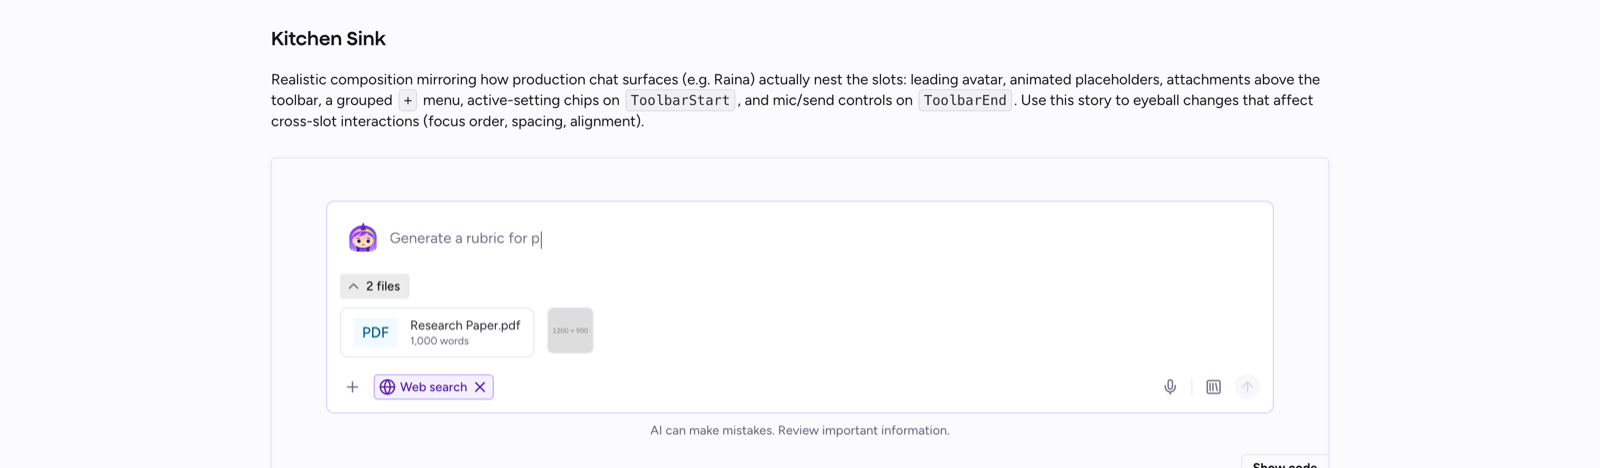Image resolution: width=1600 pixels, height=468 pixels.
Task: Send the message with the arrow button
Action: point(1247,387)
